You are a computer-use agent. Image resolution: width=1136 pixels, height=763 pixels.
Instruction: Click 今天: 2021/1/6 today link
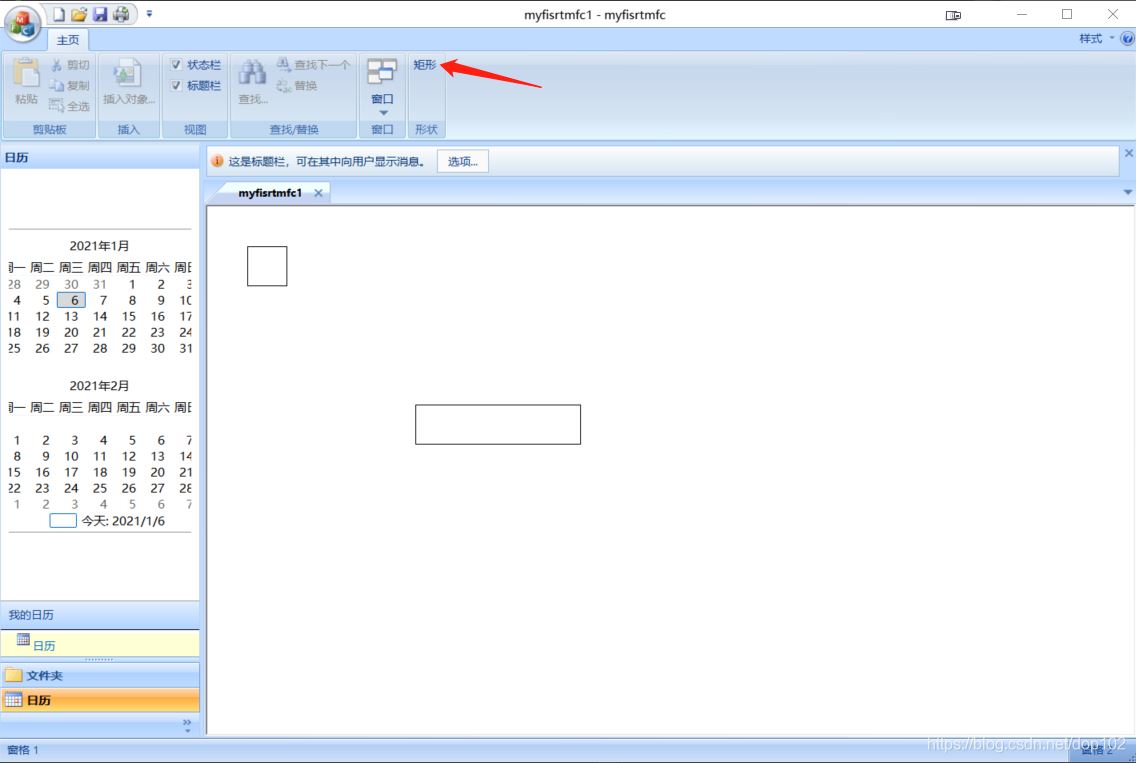[107, 521]
